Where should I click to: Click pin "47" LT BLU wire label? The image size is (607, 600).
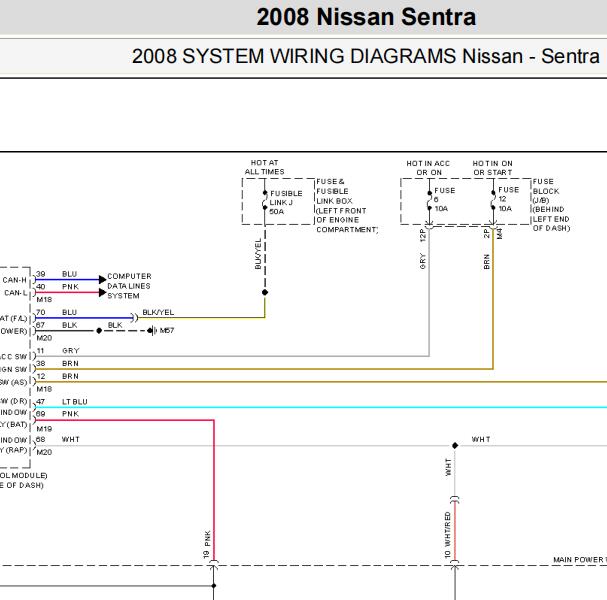pos(62,402)
